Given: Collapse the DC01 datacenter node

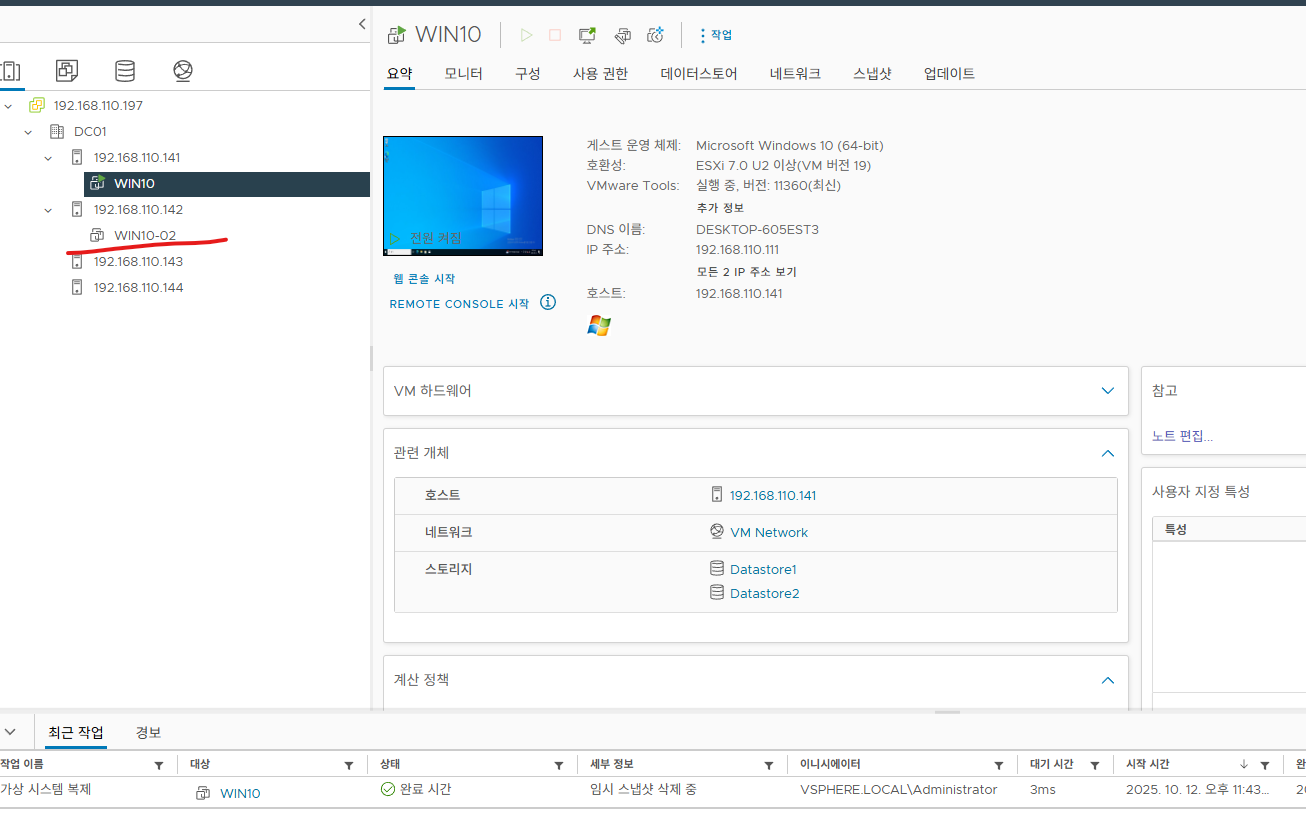Looking at the screenshot, I should [x=28, y=132].
